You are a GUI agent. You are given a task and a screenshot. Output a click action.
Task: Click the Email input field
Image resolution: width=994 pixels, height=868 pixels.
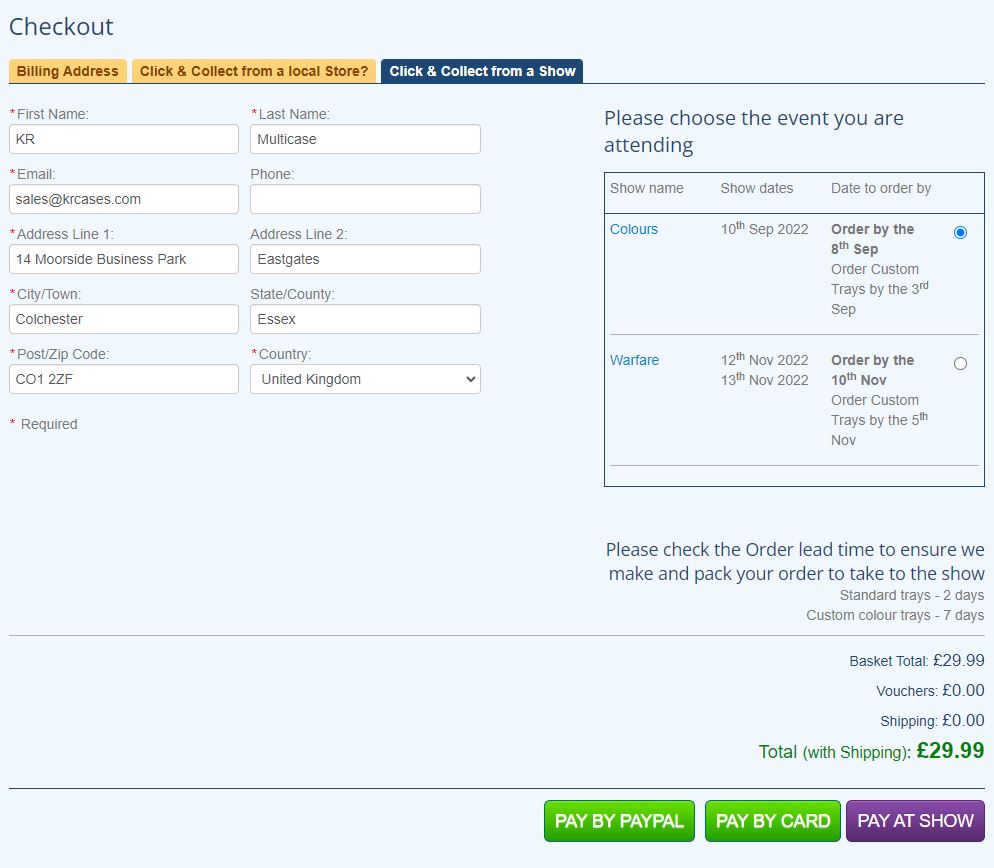tap(124, 199)
